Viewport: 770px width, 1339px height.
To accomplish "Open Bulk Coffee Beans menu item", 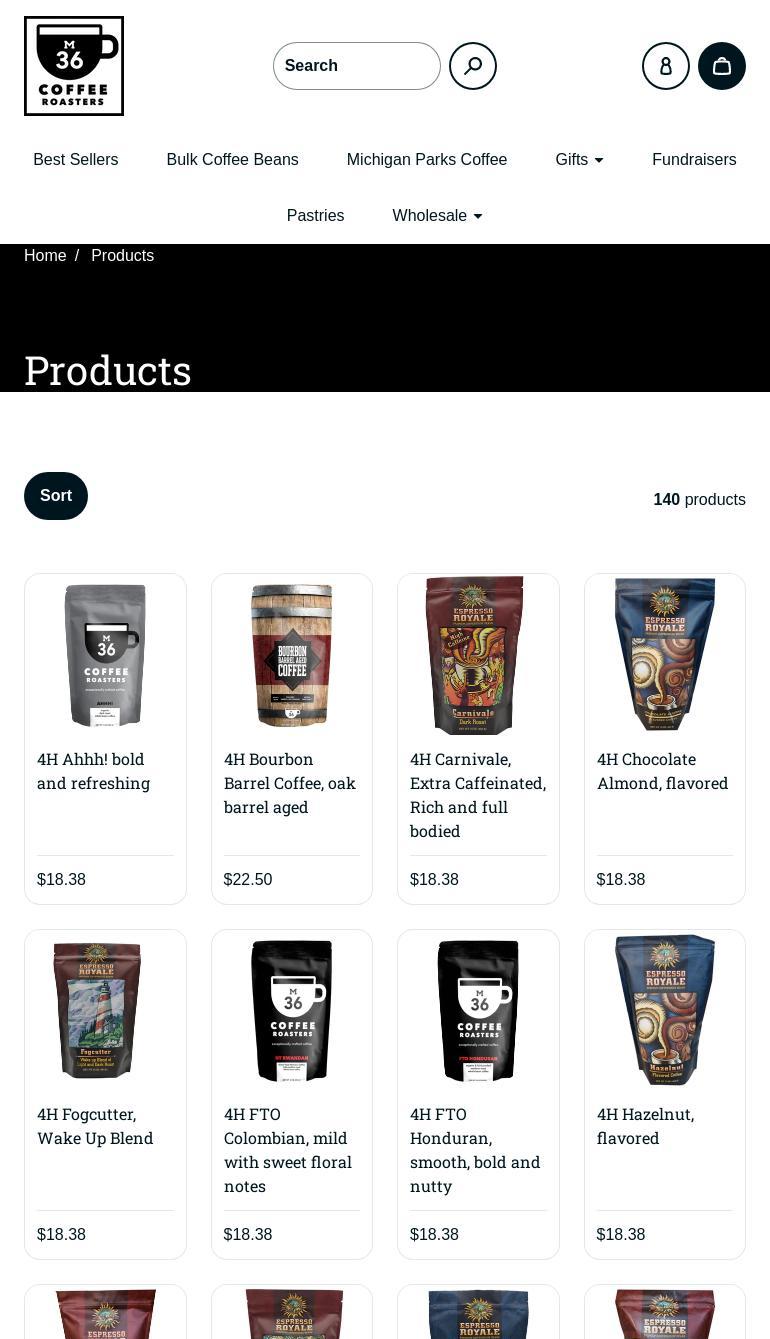I will coord(232,160).
